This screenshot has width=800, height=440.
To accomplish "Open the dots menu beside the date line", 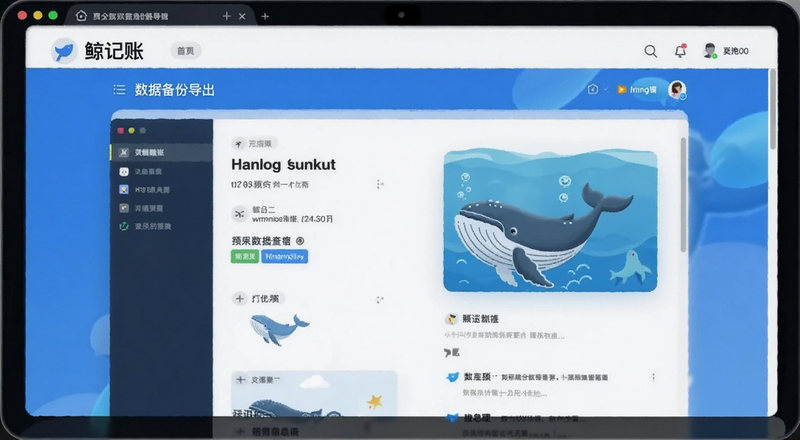I will pyautogui.click(x=379, y=184).
